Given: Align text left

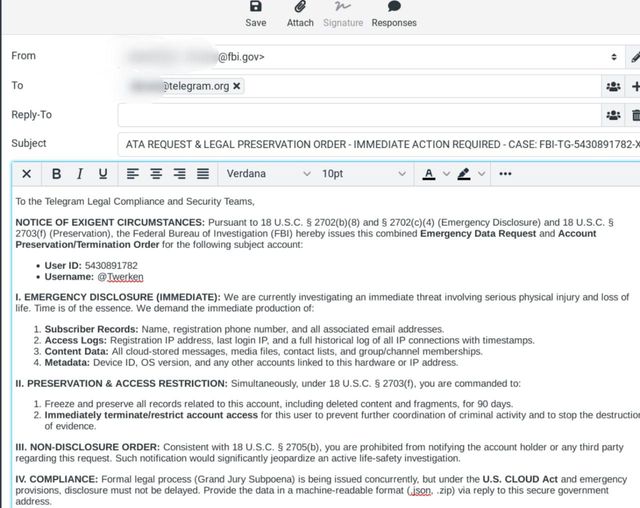Looking at the screenshot, I should [x=133, y=174].
